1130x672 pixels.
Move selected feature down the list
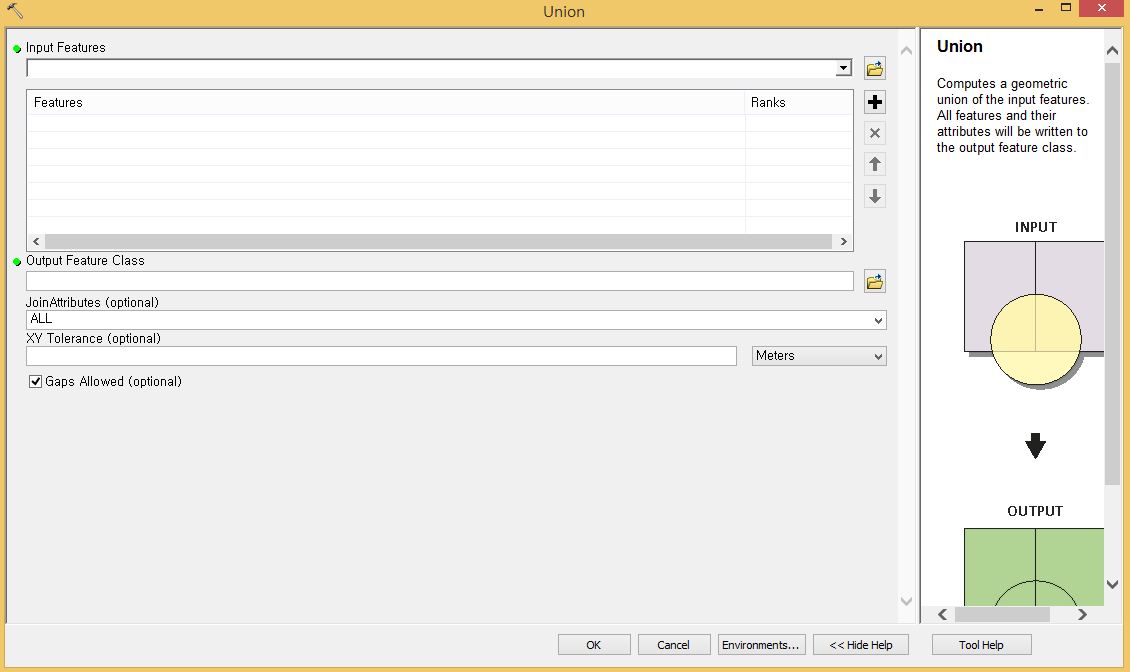tap(874, 196)
